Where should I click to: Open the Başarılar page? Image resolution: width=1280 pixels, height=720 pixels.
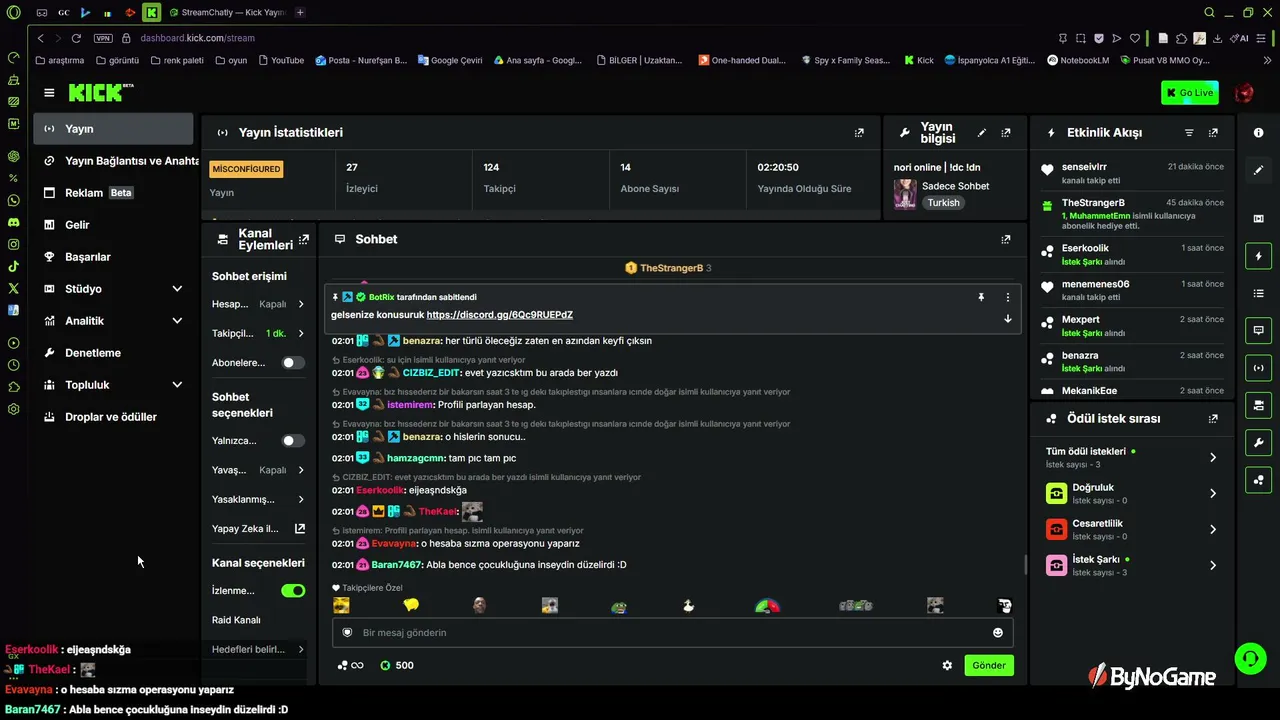[113, 257]
